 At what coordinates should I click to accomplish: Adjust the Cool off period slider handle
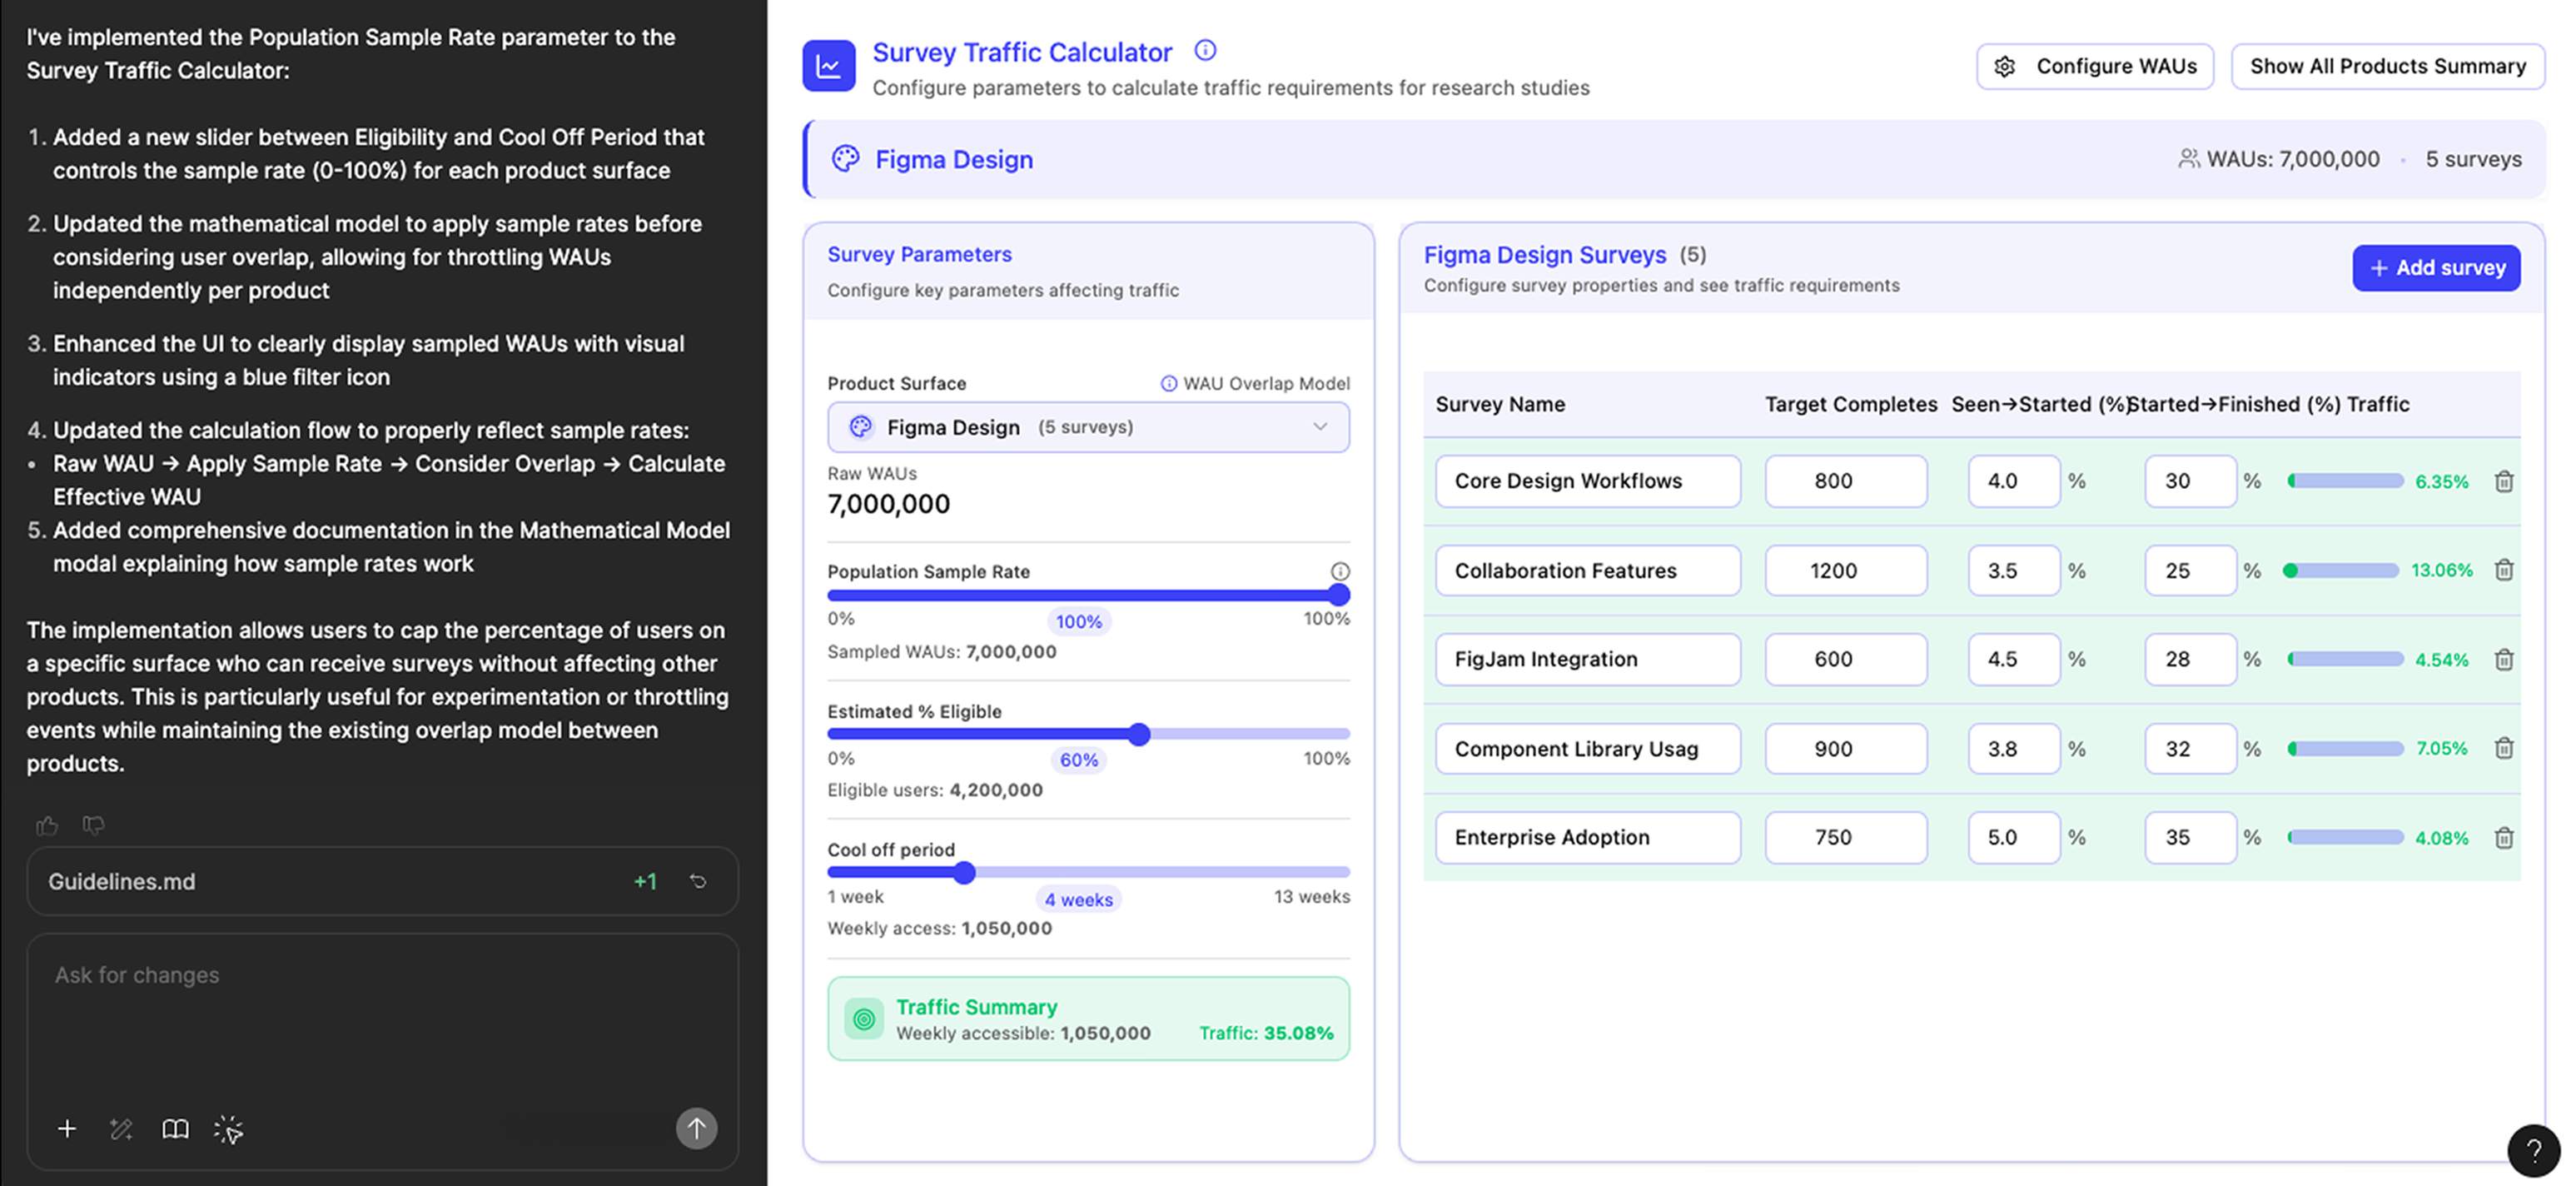964,873
